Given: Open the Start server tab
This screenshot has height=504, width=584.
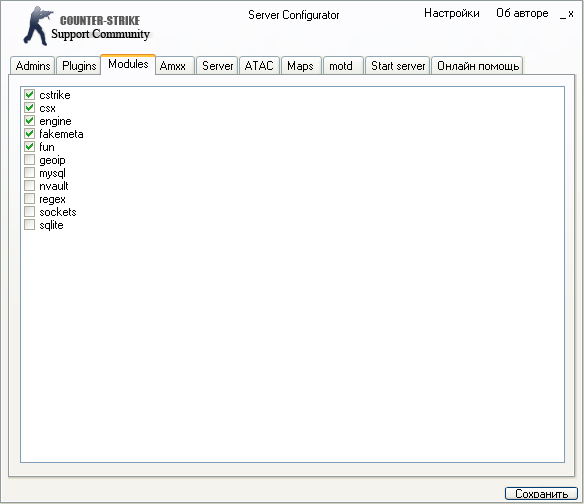Looking at the screenshot, I should tap(398, 66).
